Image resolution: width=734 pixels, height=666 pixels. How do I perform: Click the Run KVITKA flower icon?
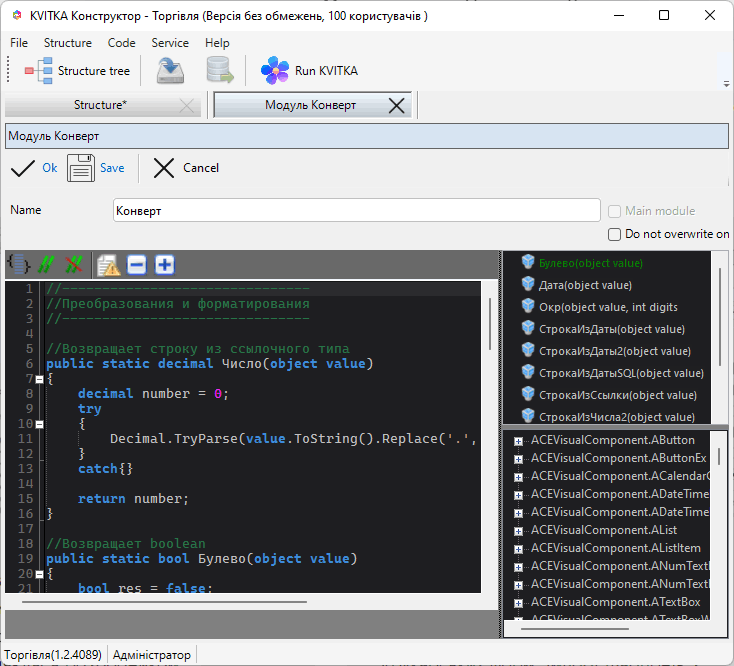(x=275, y=71)
